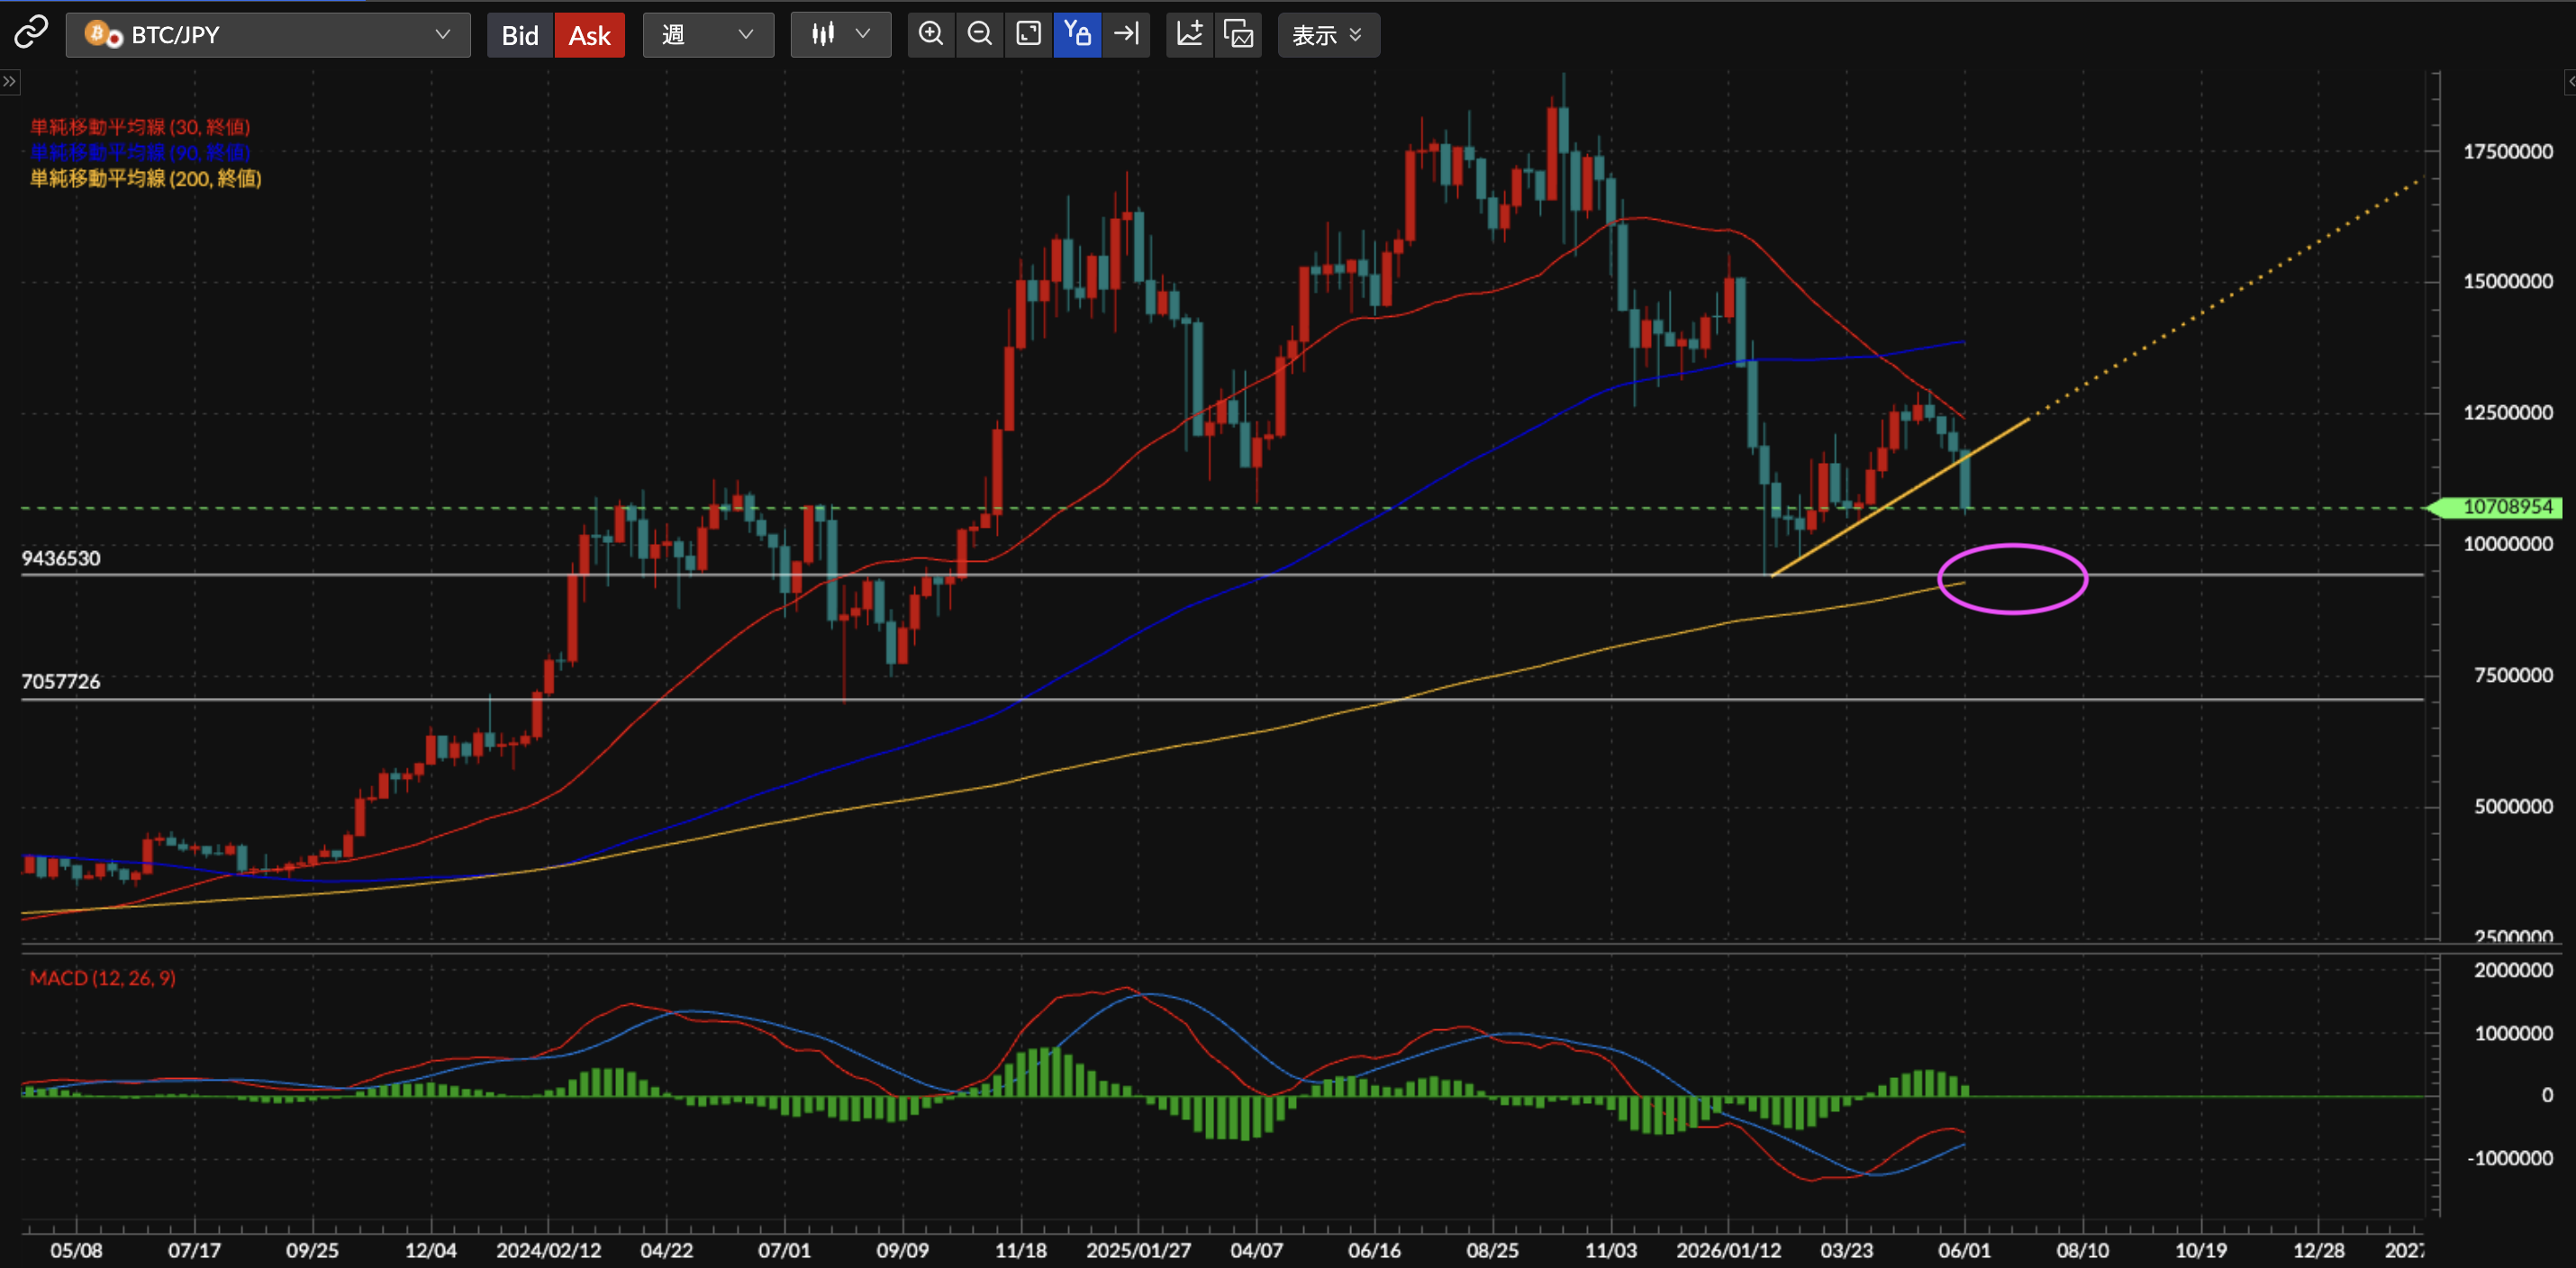Select Ask price mode
This screenshot has width=2576, height=1268.
pyautogui.click(x=589, y=35)
